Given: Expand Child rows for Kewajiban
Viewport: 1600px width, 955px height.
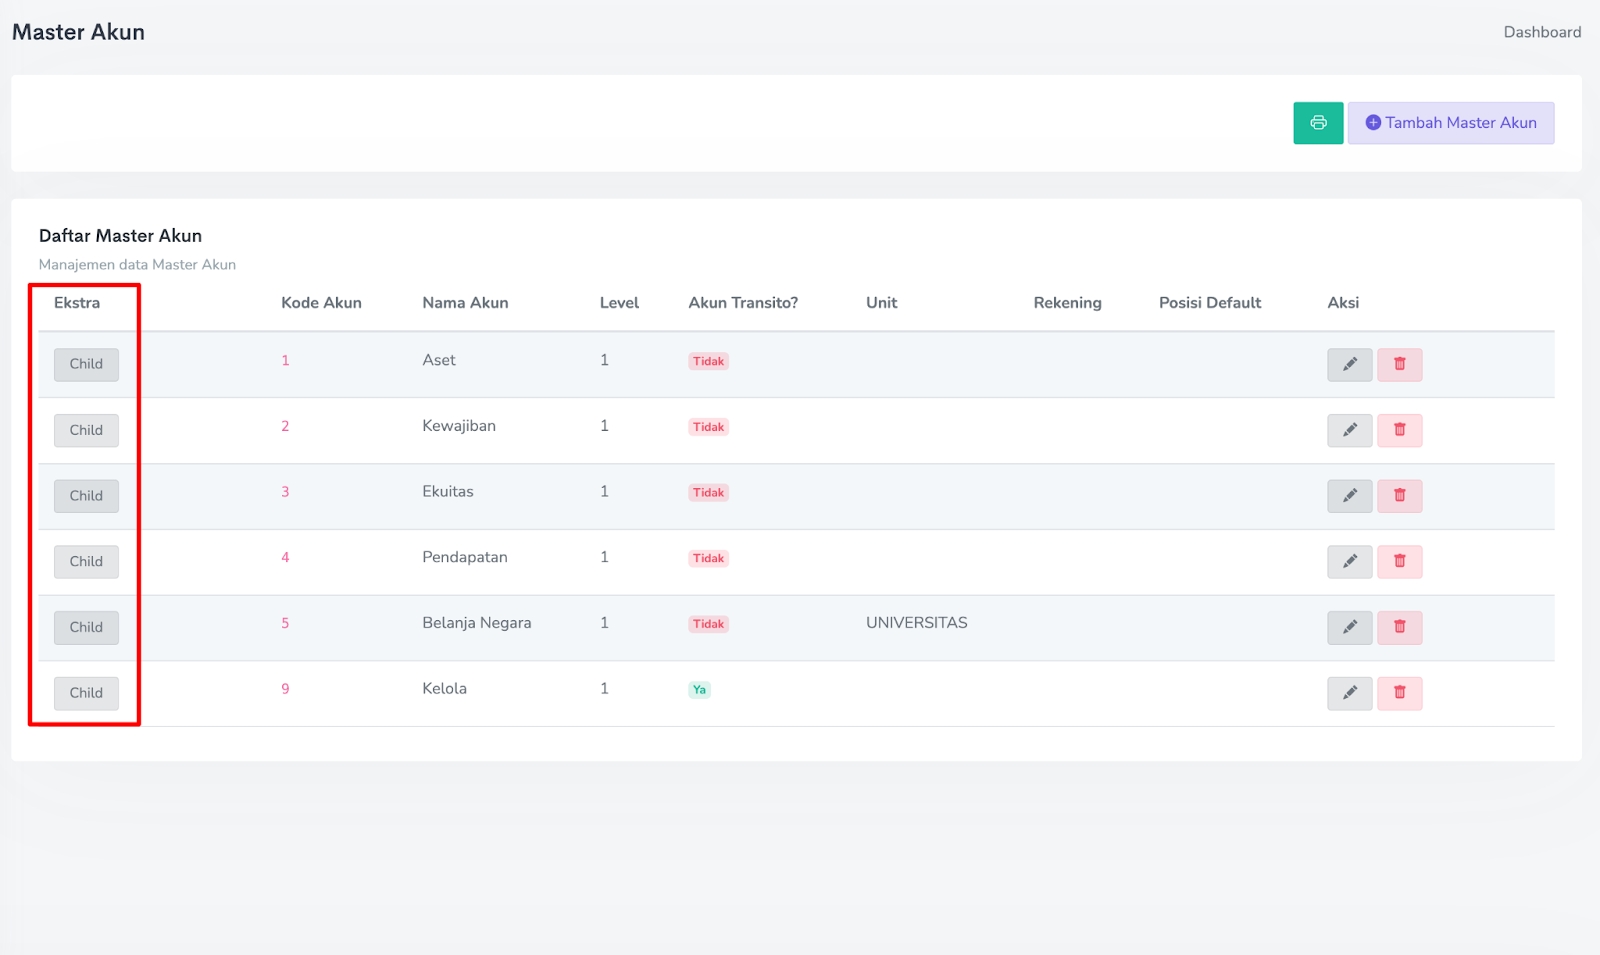Looking at the screenshot, I should point(86,430).
